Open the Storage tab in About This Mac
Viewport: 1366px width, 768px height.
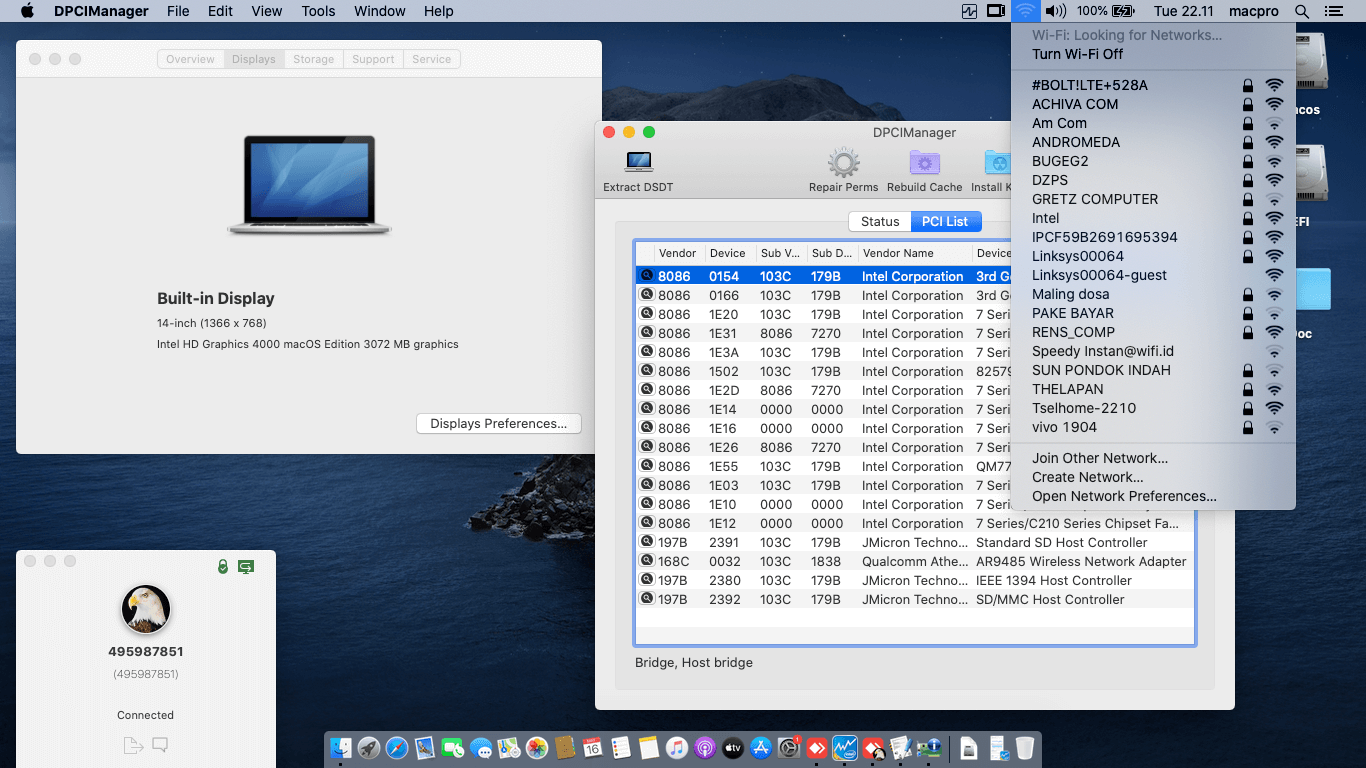[314, 59]
